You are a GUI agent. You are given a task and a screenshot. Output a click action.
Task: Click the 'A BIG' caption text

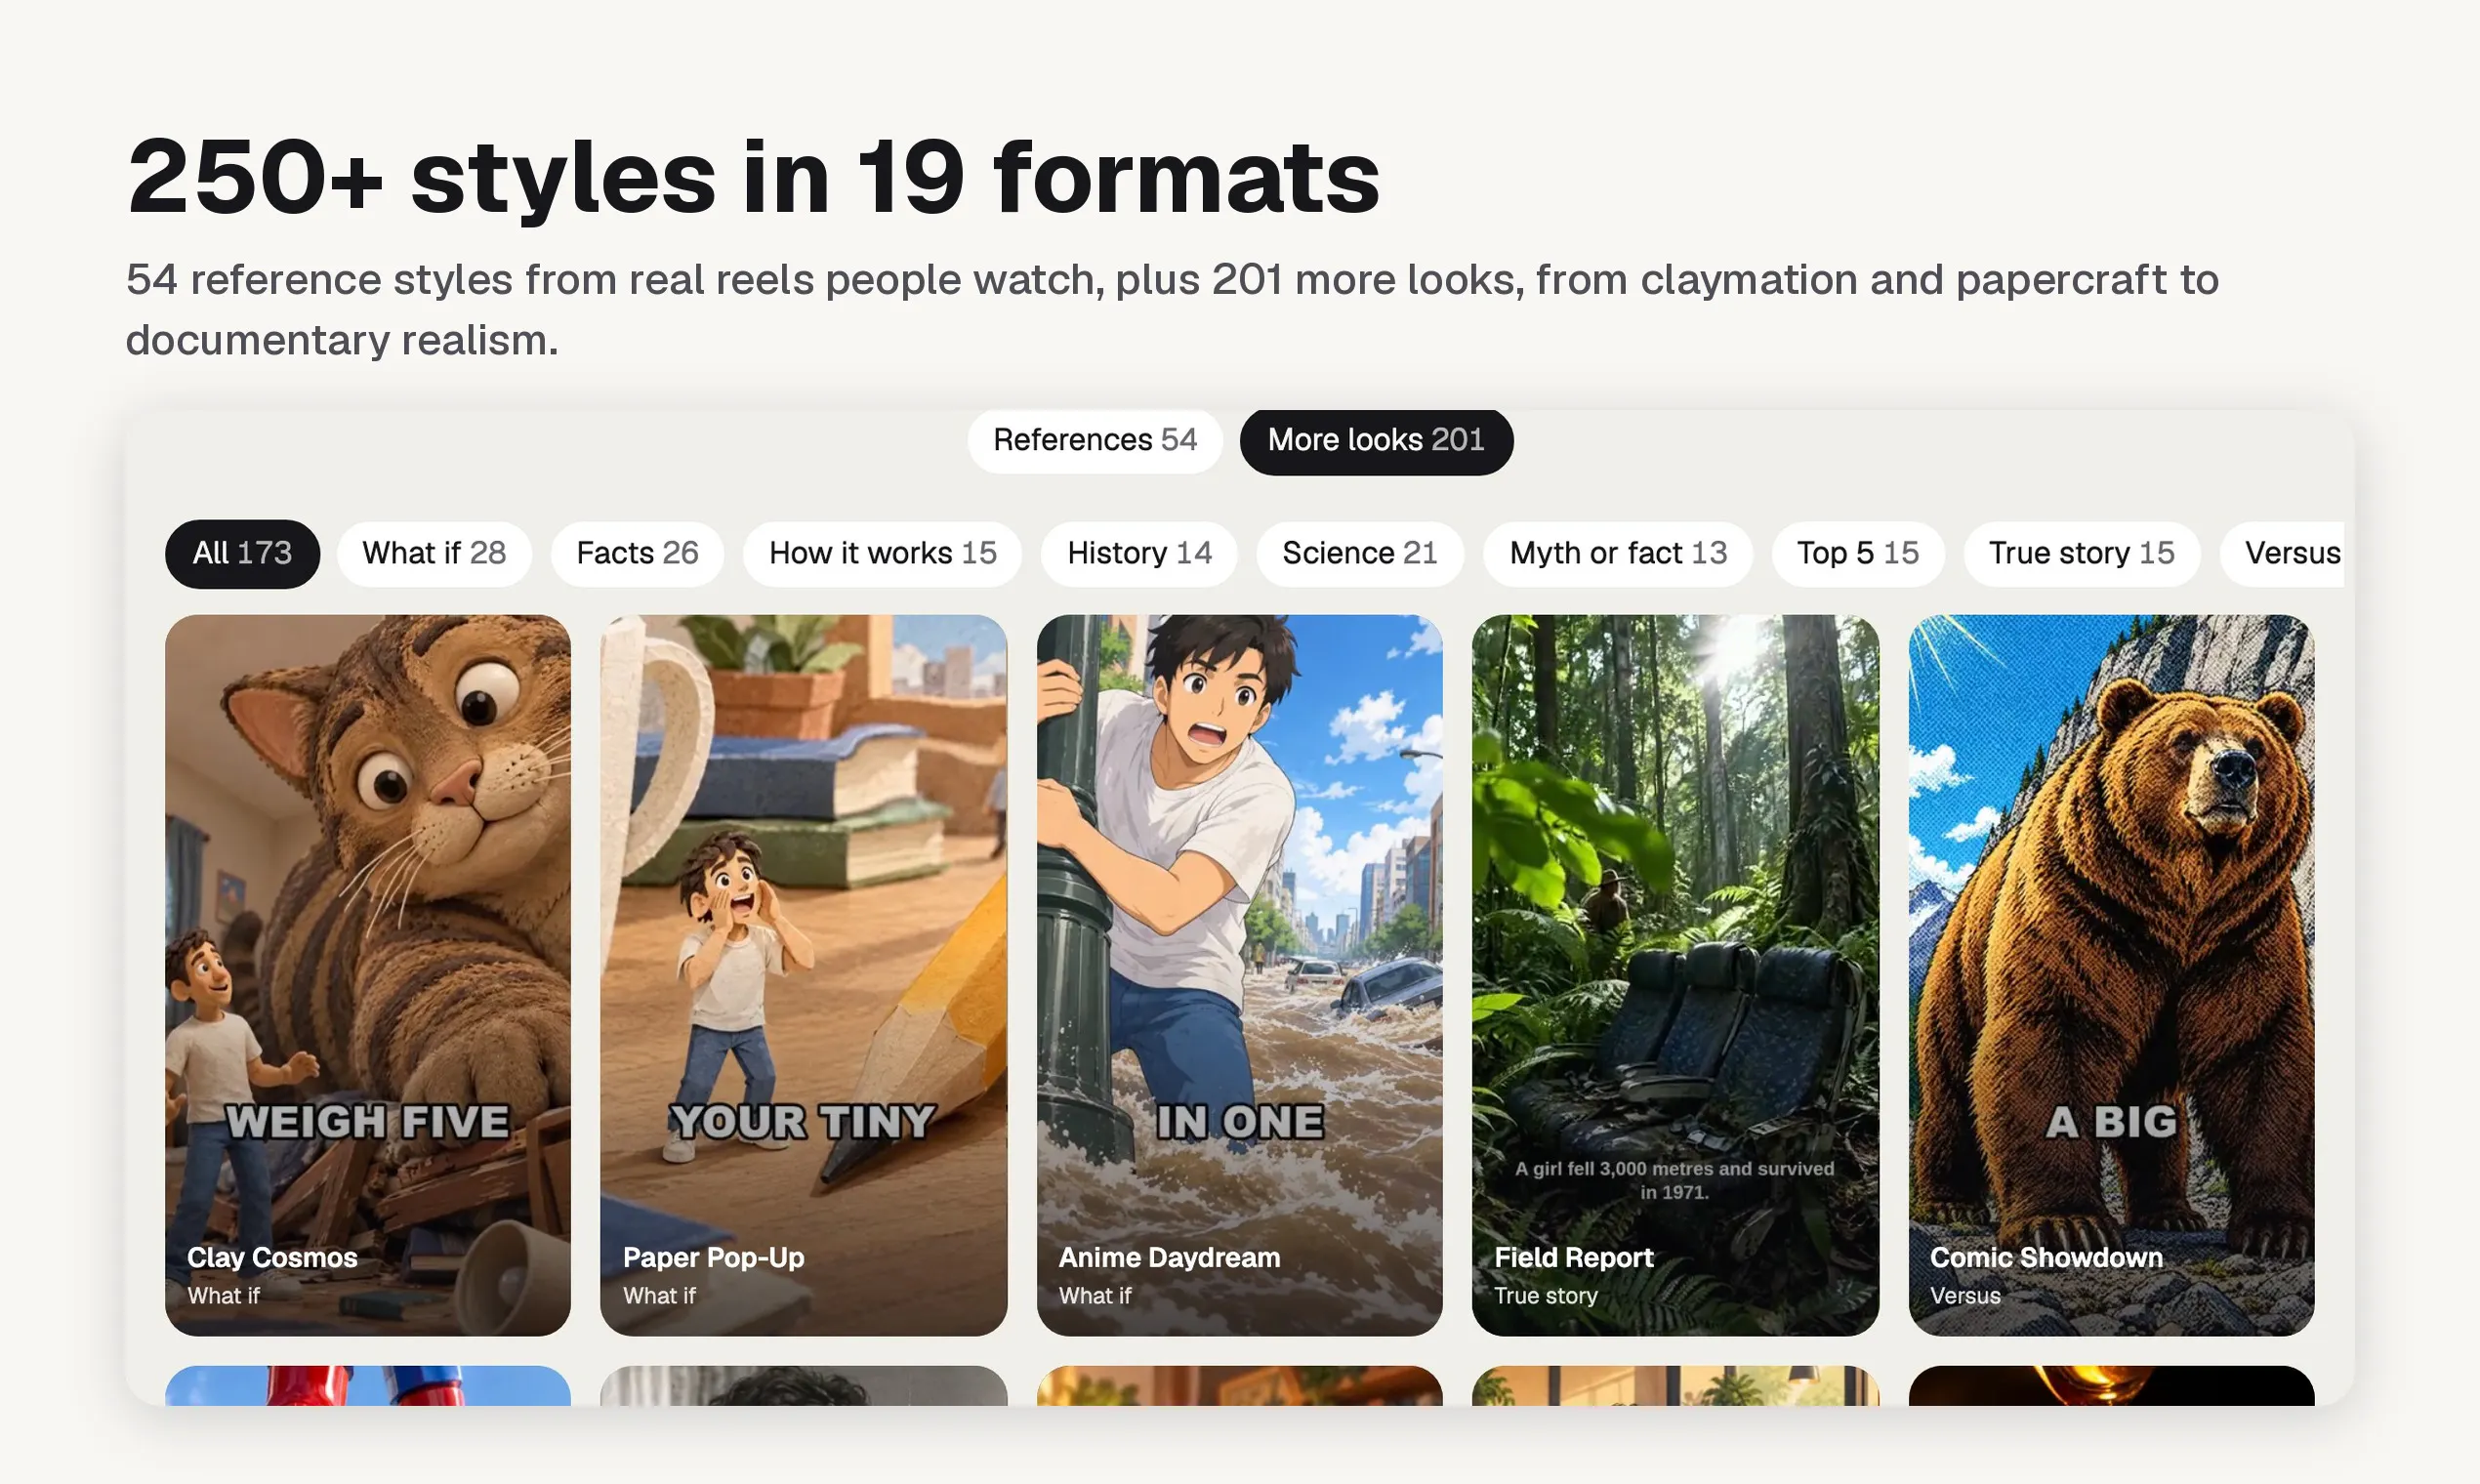coord(2111,1122)
